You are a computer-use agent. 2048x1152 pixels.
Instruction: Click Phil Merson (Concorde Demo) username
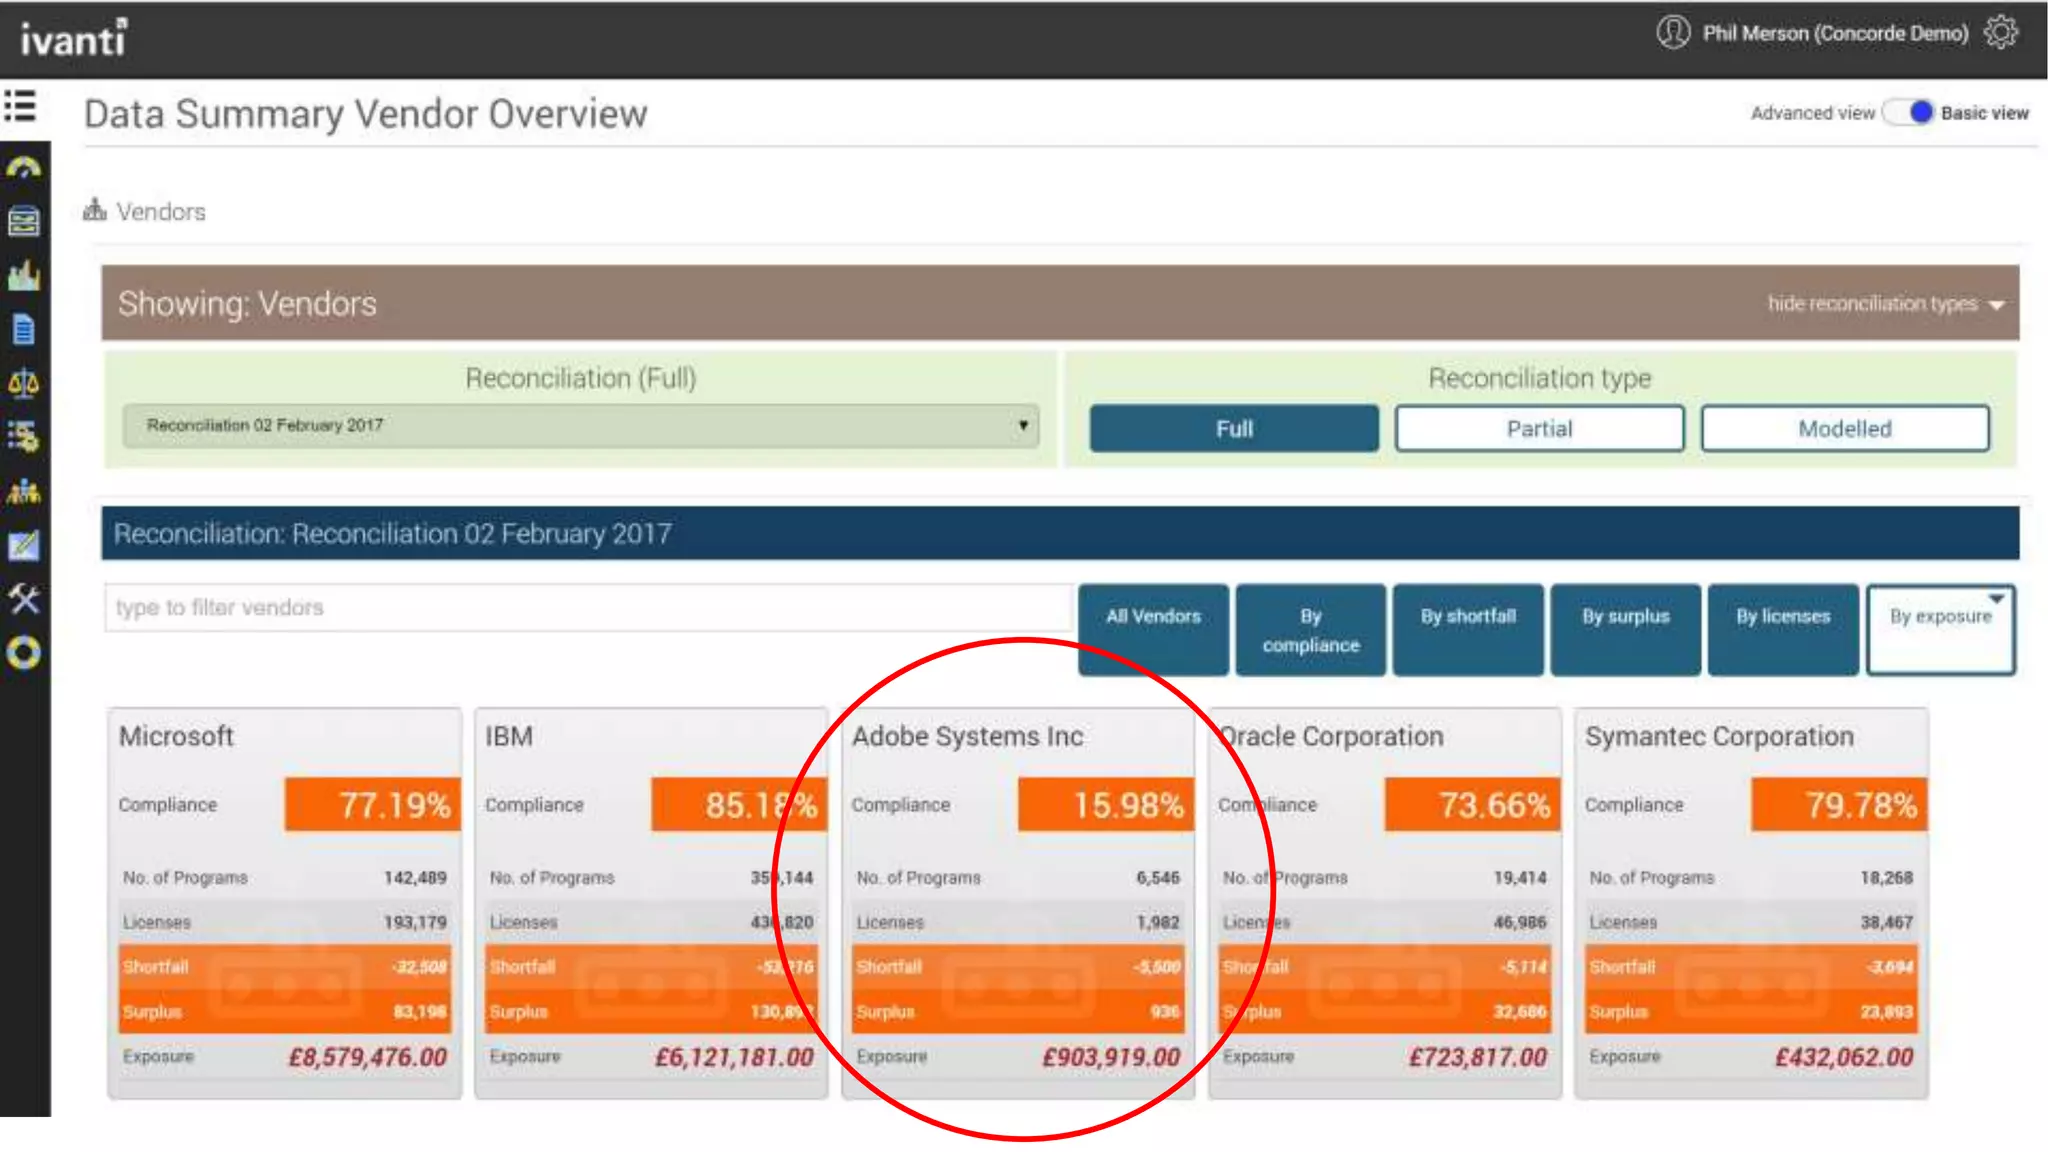[1835, 33]
